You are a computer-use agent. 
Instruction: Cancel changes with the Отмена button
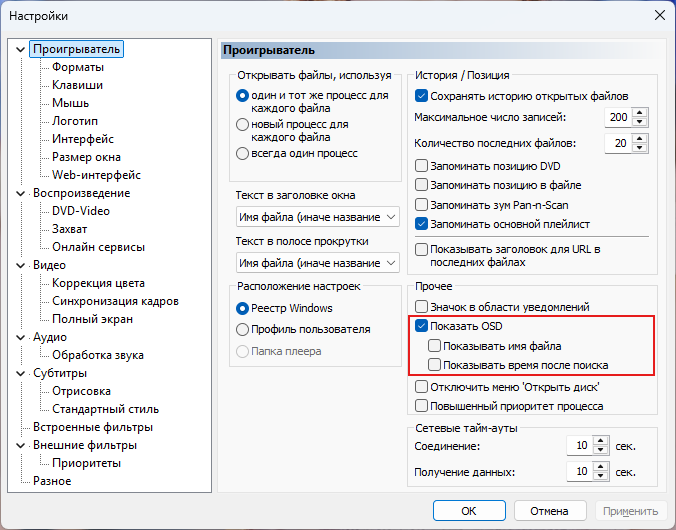[x=550, y=511]
